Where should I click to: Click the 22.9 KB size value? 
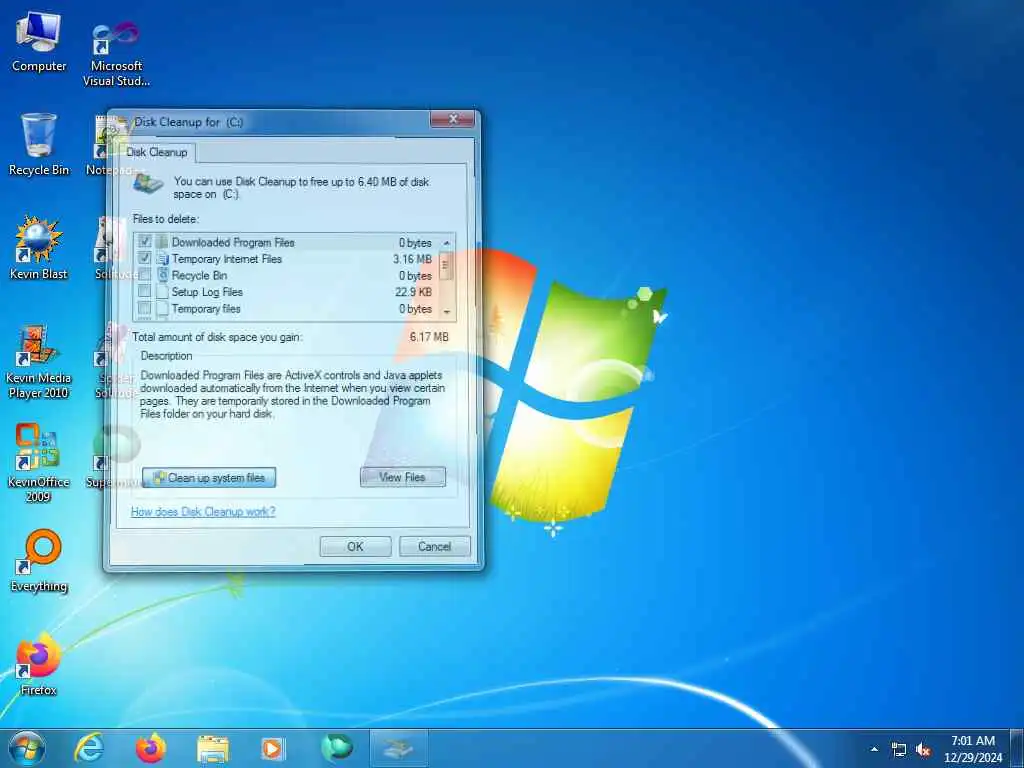click(413, 292)
